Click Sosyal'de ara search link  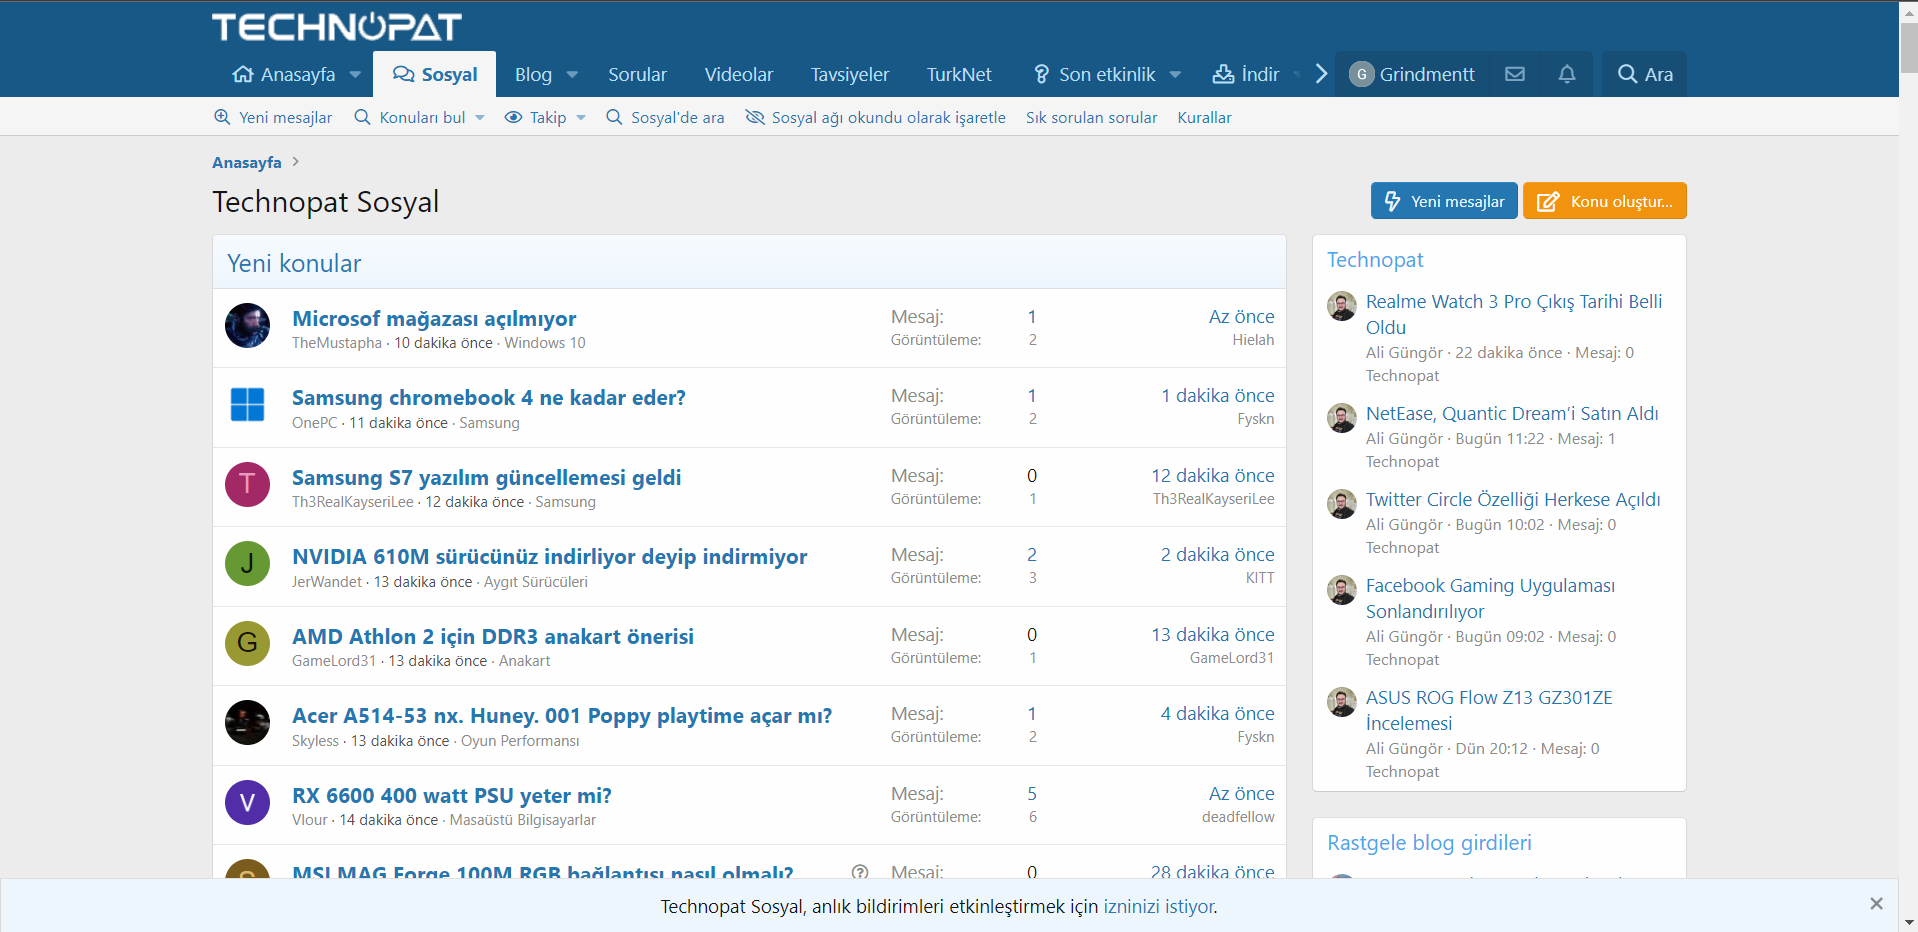pyautogui.click(x=665, y=117)
